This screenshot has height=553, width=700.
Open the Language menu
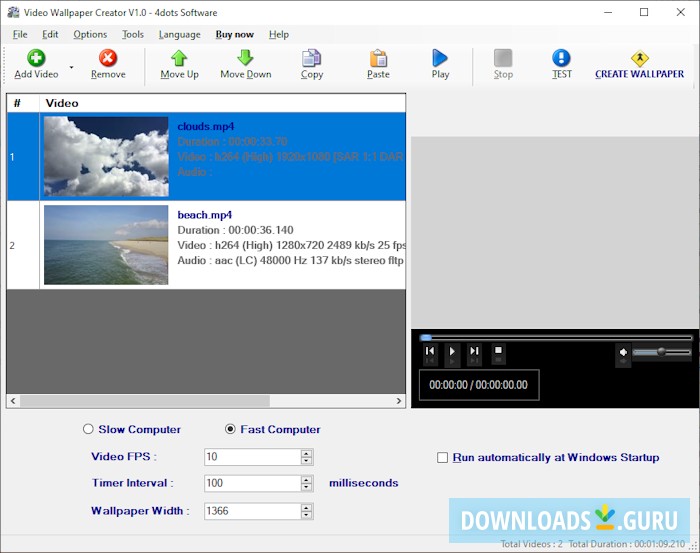point(180,34)
